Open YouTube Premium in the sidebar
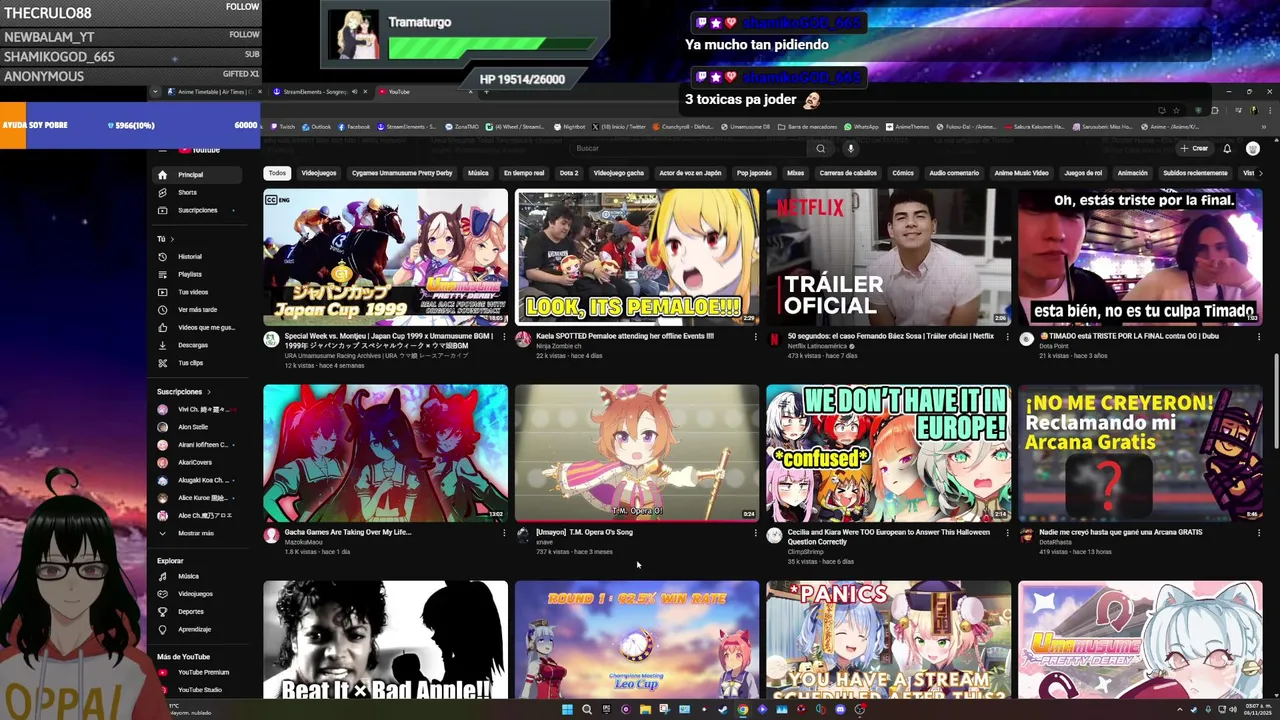Image resolution: width=1280 pixels, height=720 pixels. point(197,672)
